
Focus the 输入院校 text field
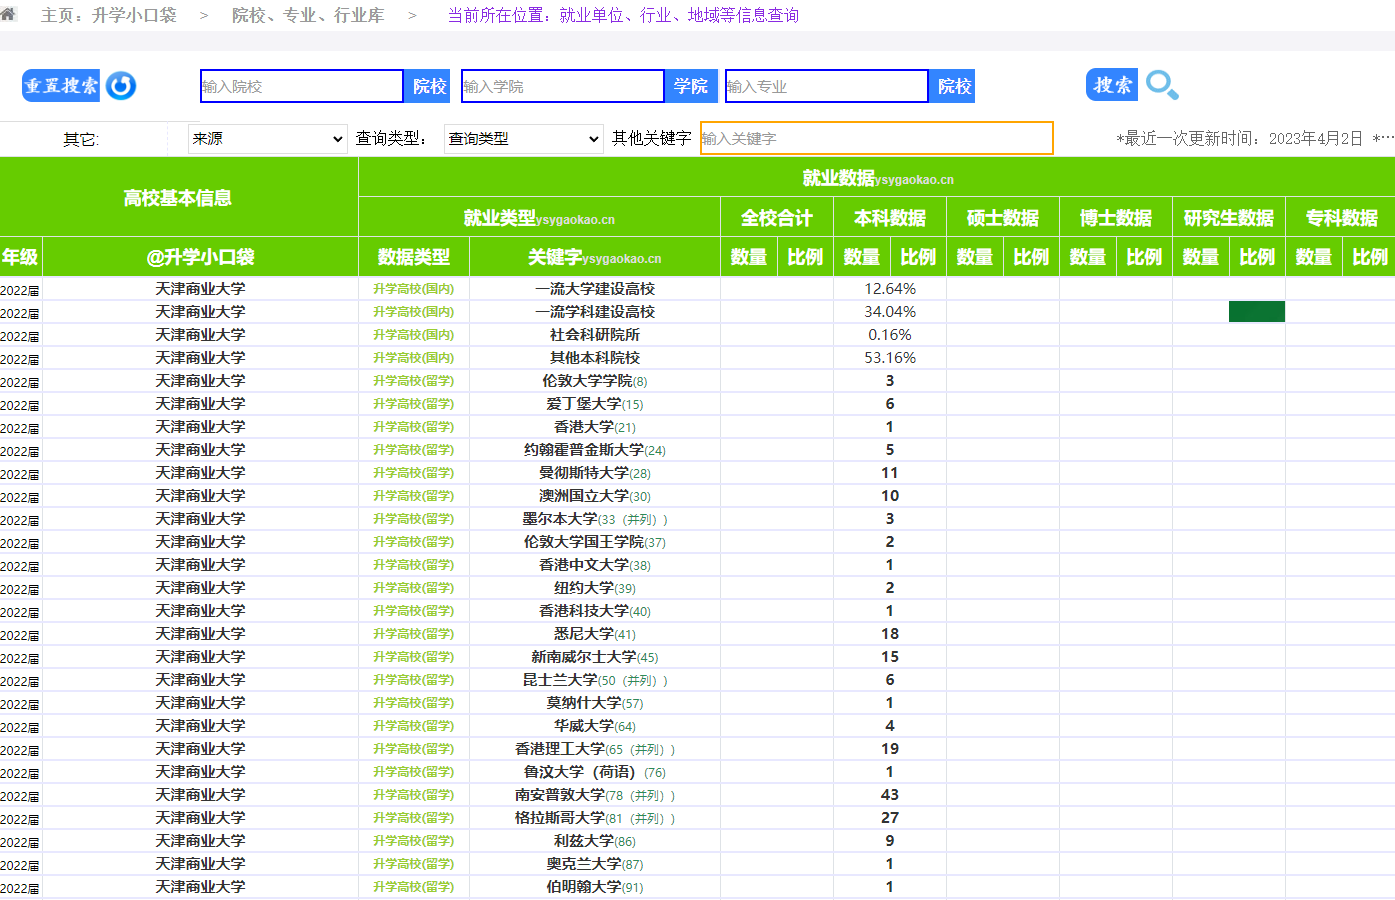(301, 86)
